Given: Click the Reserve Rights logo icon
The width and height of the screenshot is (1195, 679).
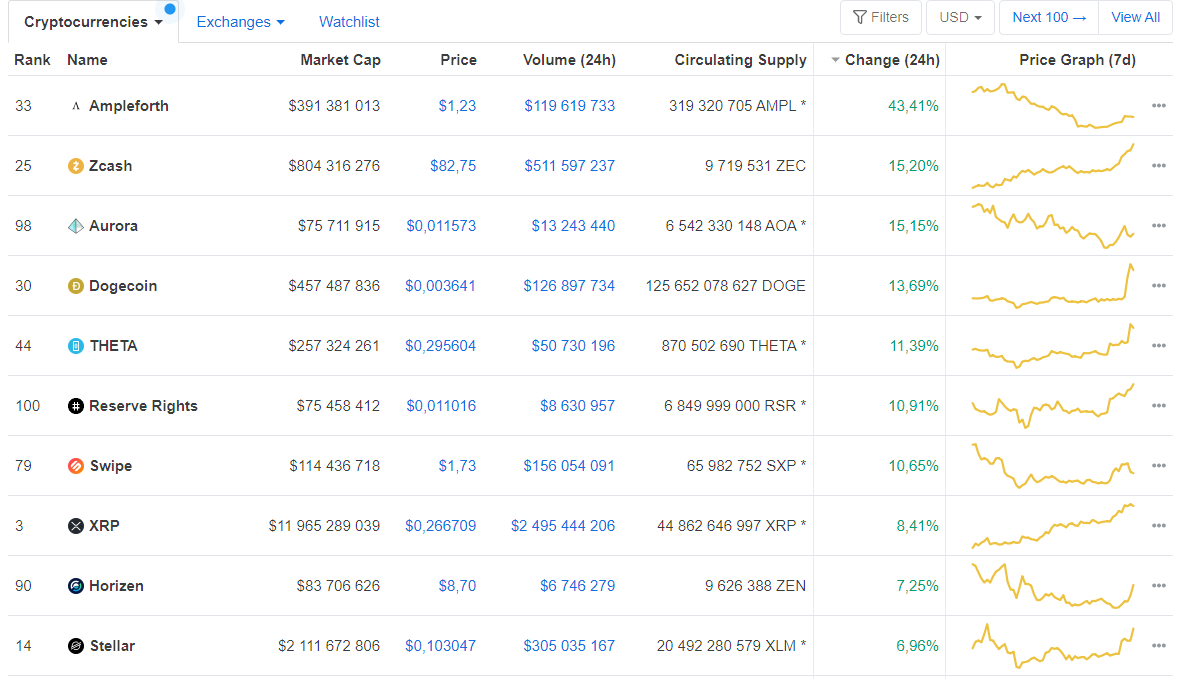Looking at the screenshot, I should click(75, 406).
